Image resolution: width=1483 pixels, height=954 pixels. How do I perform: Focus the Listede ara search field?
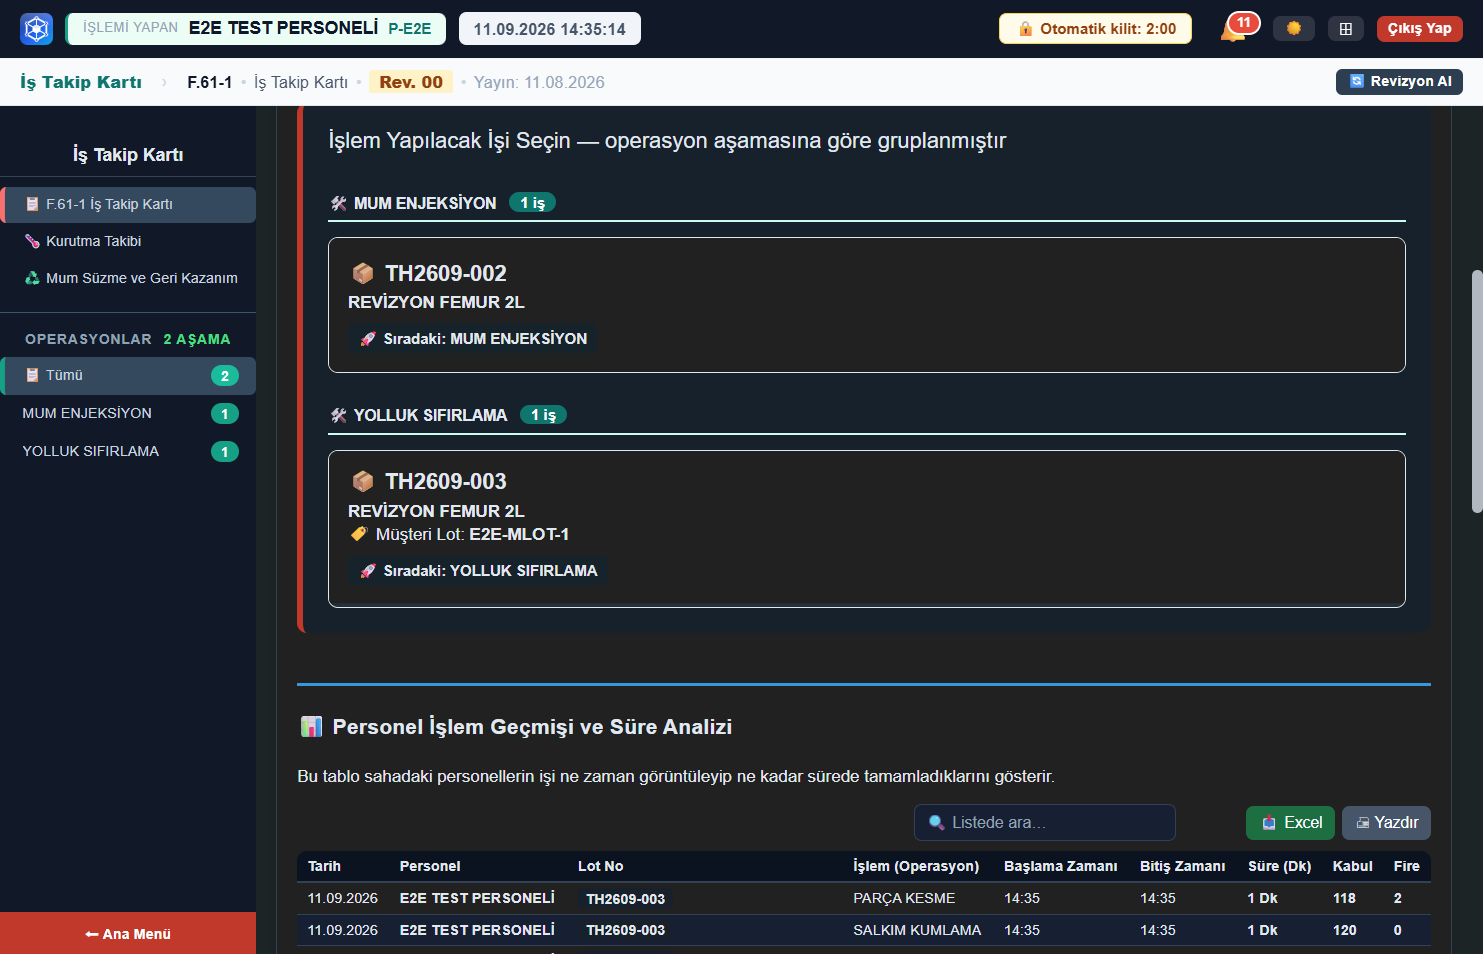(x=1045, y=822)
